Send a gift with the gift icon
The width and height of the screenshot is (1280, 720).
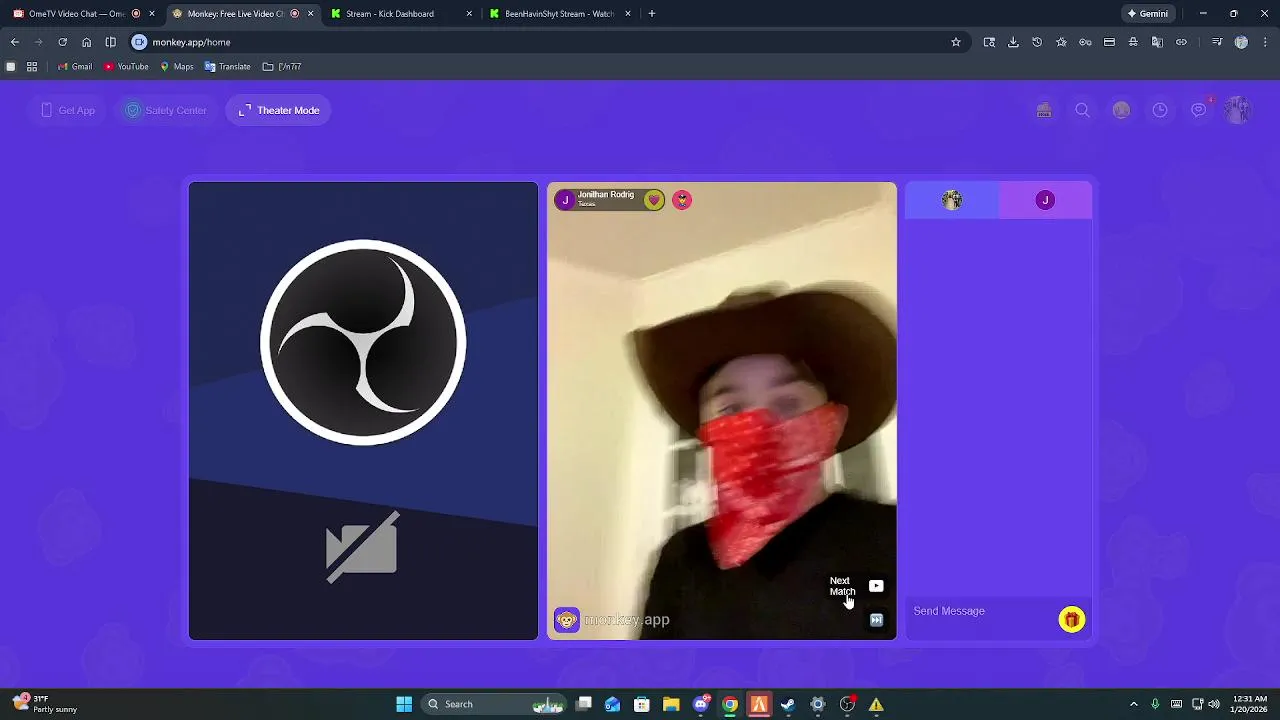pos(1071,620)
